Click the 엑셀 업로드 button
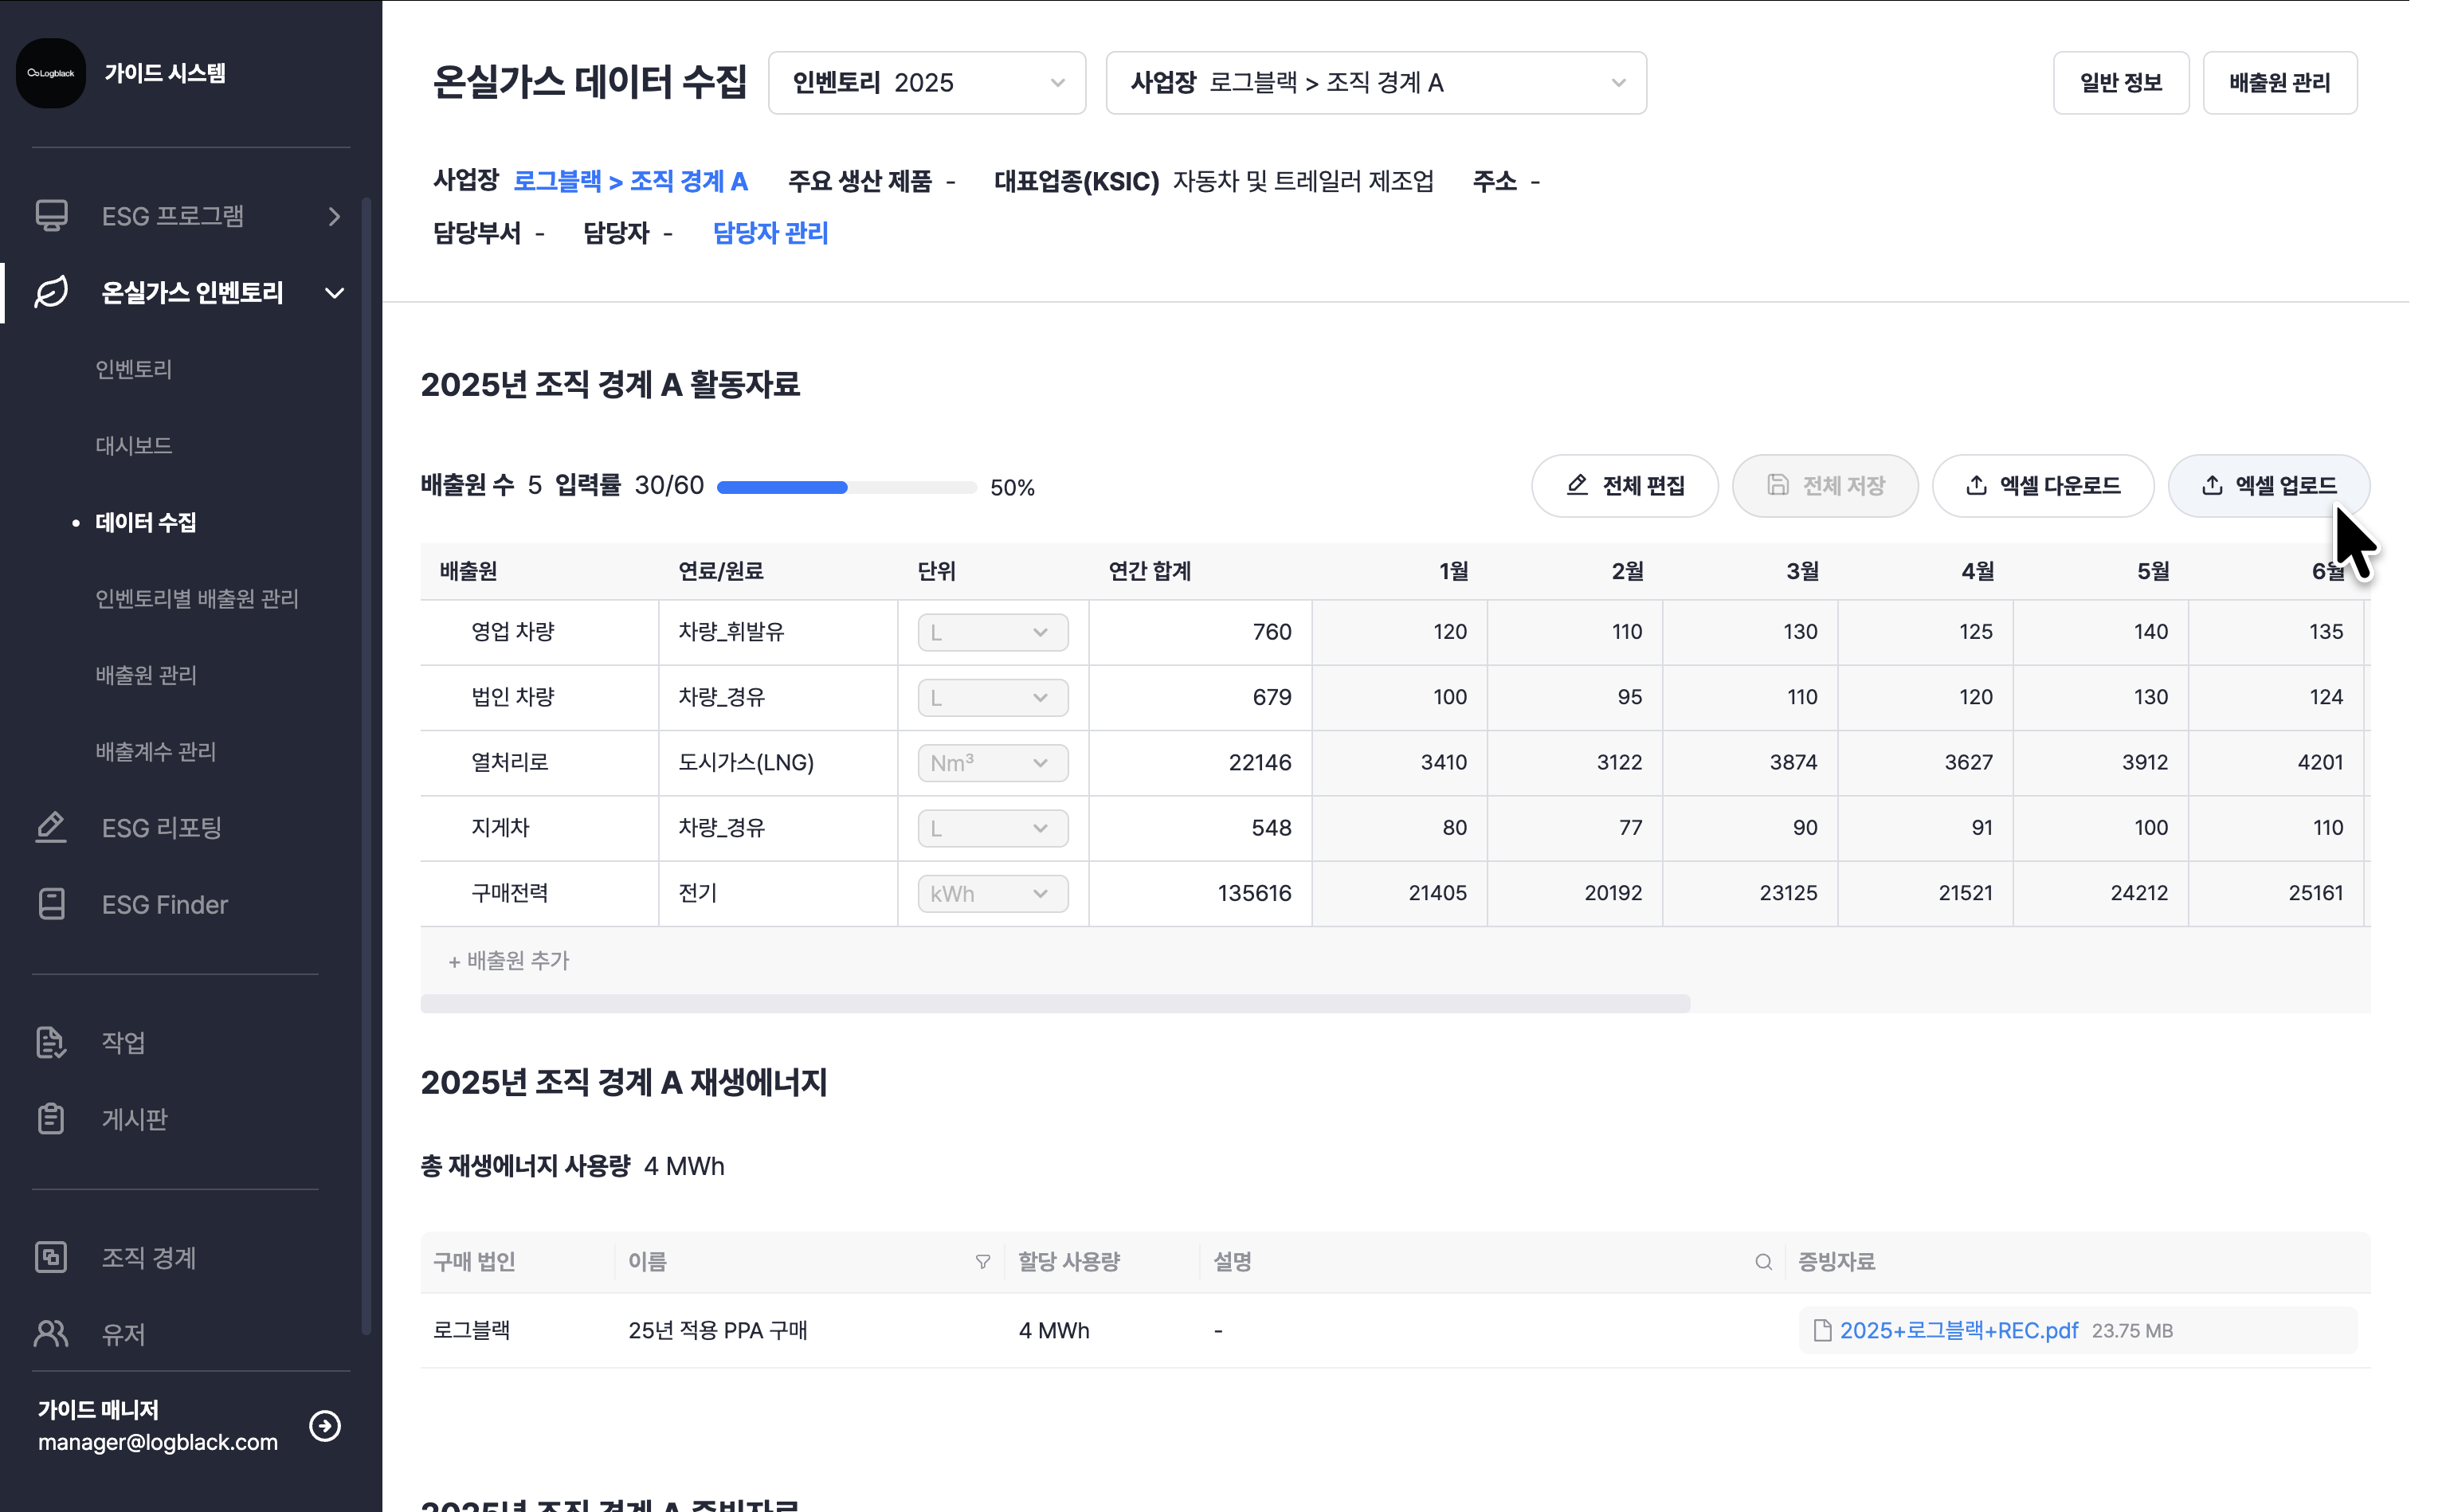Image resolution: width=2446 pixels, height=1512 pixels. coord(2268,486)
